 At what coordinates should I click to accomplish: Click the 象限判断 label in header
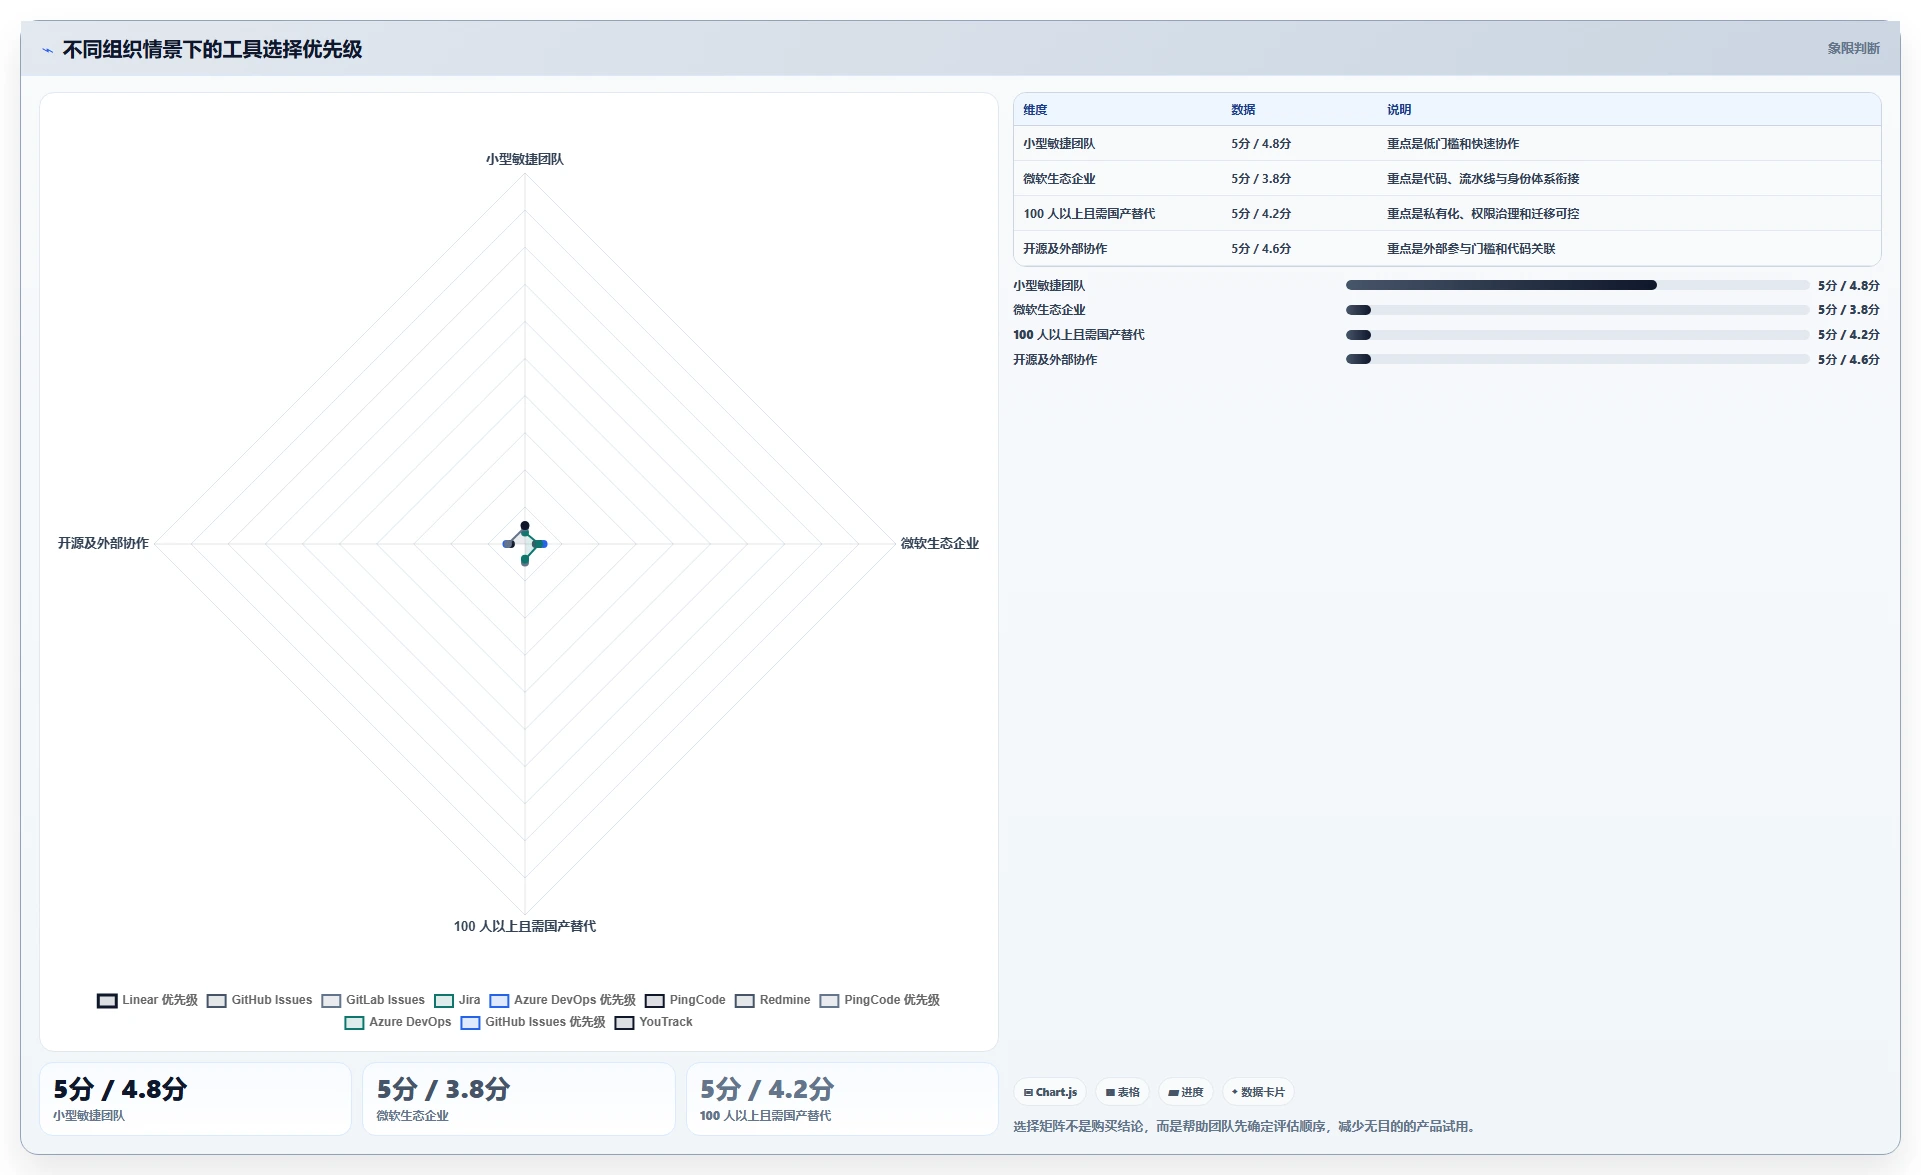(1853, 48)
